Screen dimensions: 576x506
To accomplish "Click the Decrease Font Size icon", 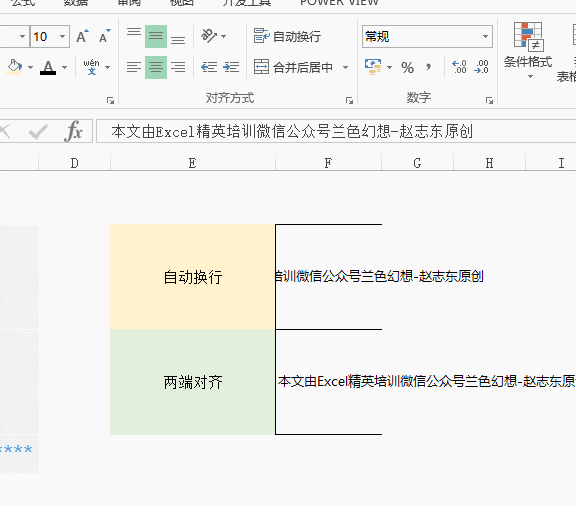I will pos(104,36).
